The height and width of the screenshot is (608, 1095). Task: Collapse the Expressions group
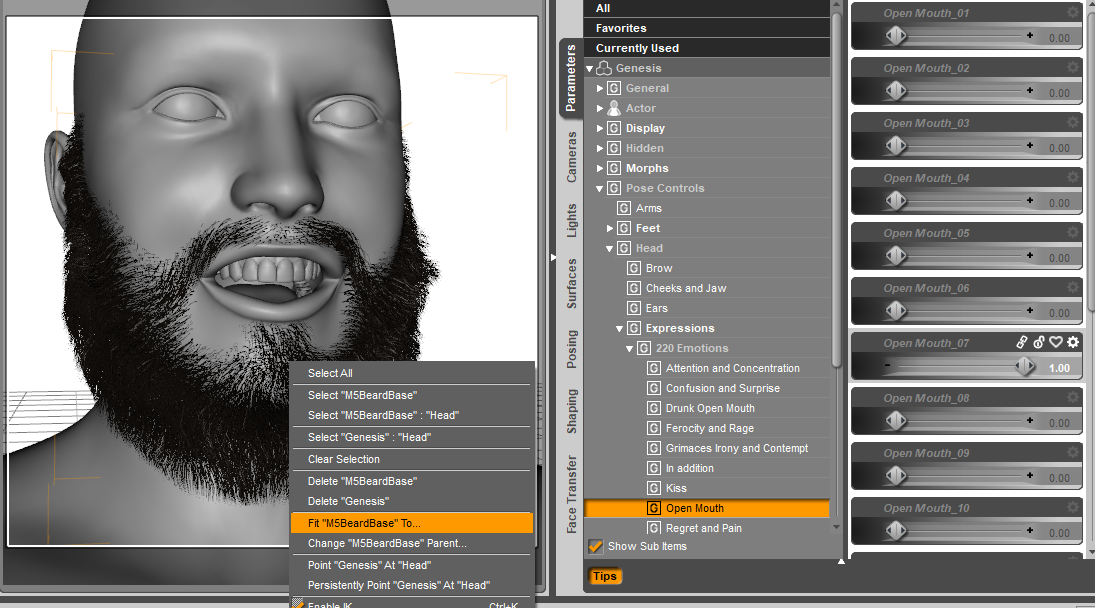click(619, 328)
